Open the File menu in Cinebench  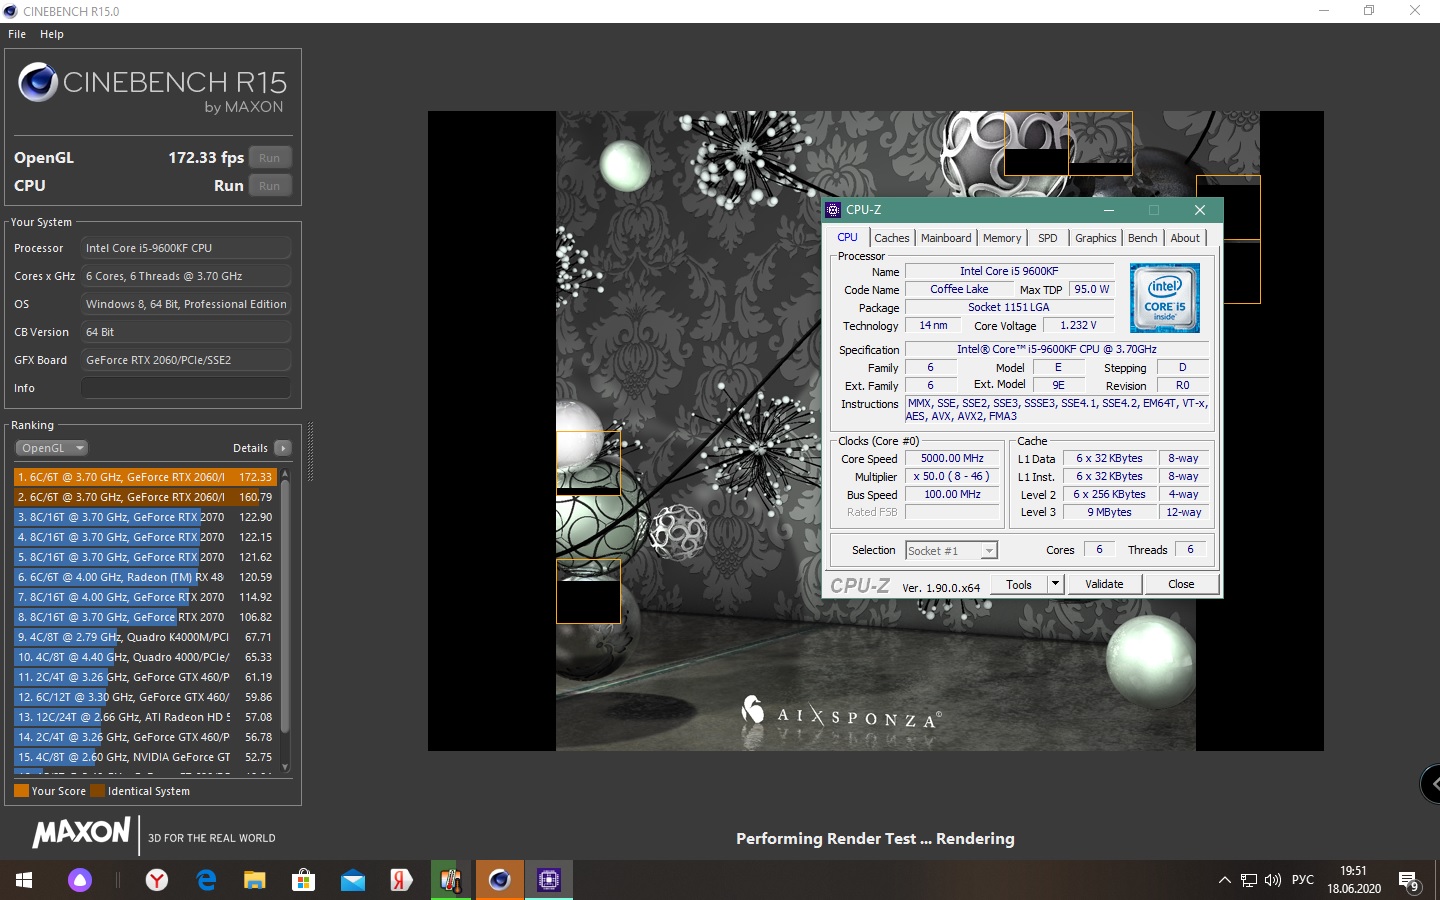17,34
